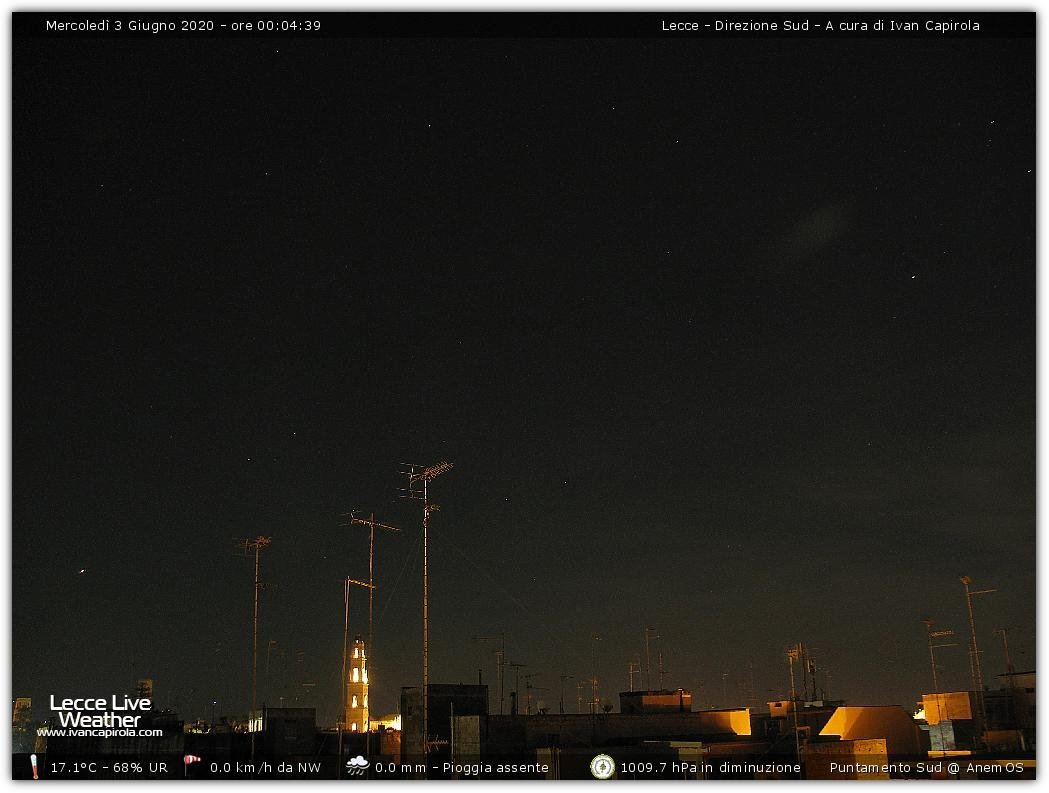Click the rainfall reading '0.0 mm - Pioggia assente'
The image size is (1049, 793).
pyautogui.click(x=462, y=768)
